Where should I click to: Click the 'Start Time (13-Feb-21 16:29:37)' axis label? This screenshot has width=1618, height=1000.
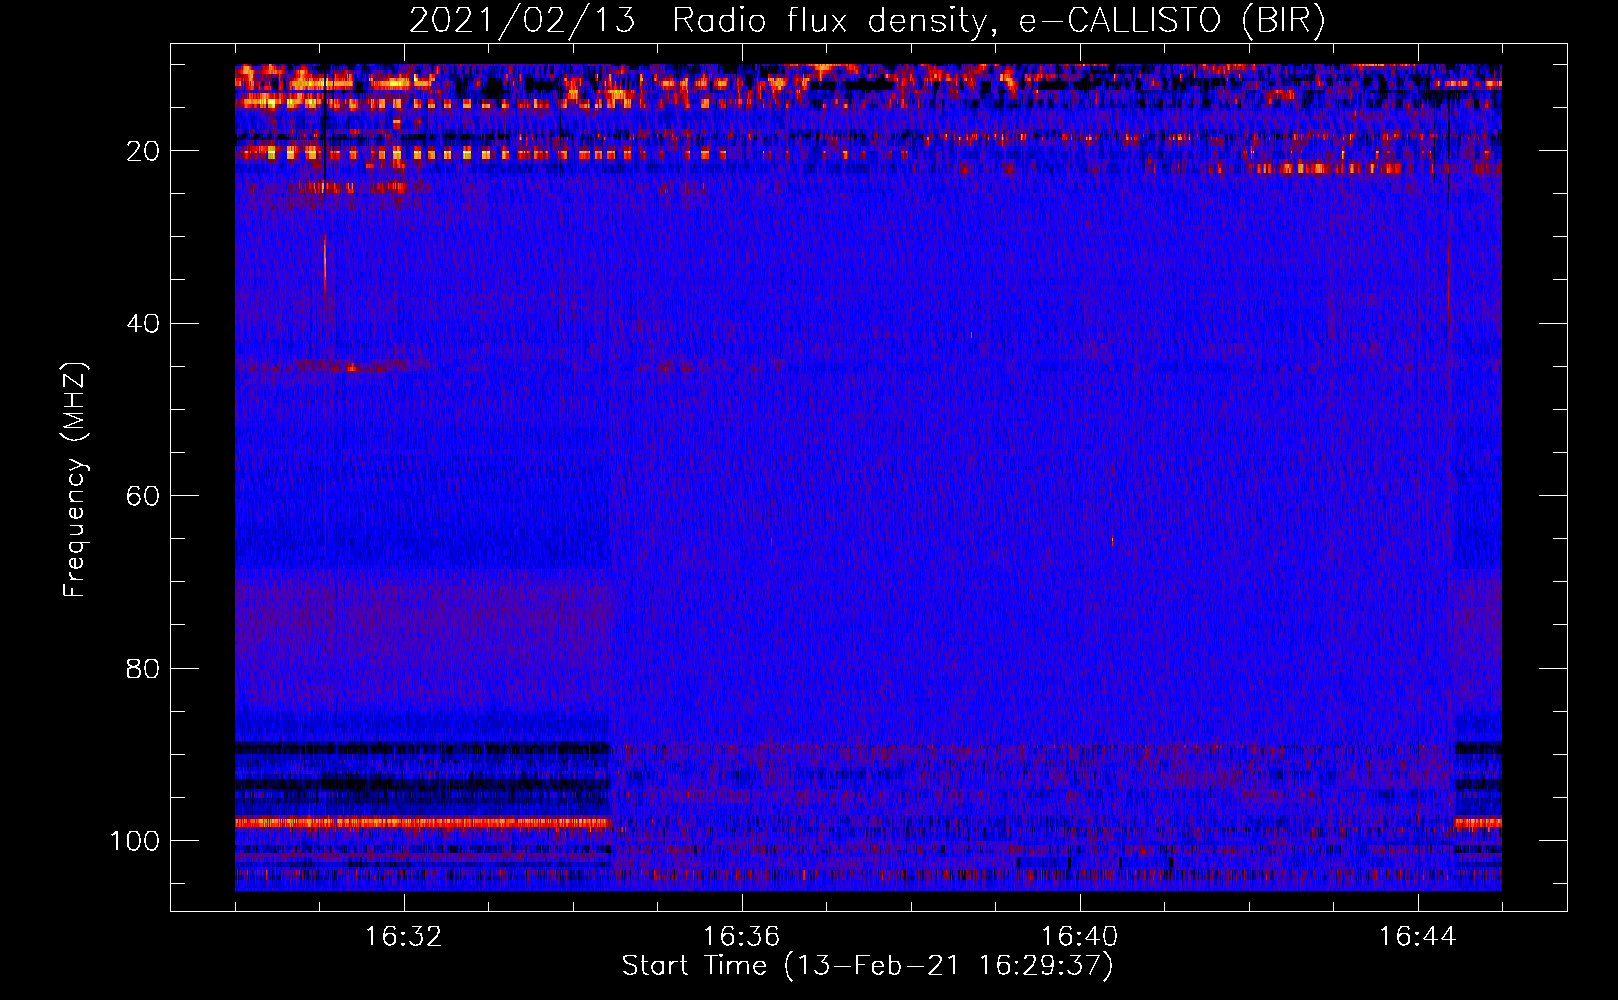coord(867,966)
